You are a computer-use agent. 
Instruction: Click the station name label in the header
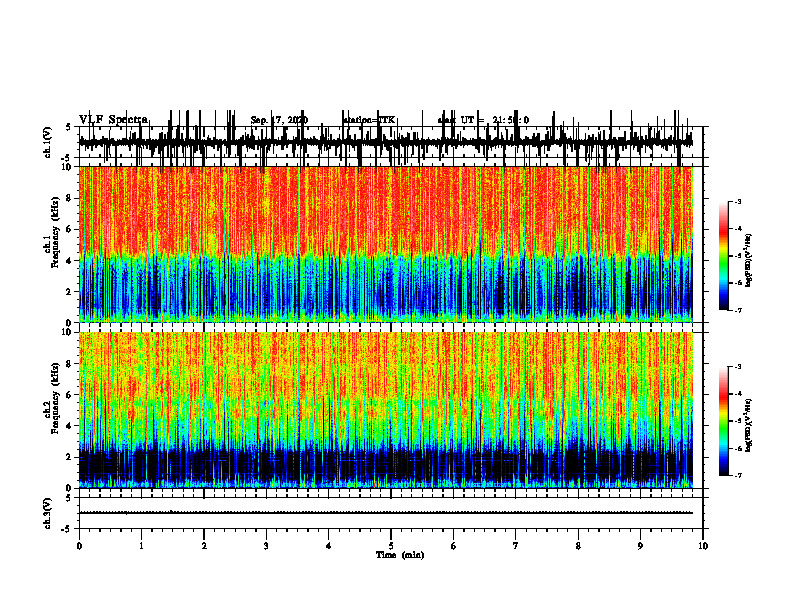click(369, 120)
